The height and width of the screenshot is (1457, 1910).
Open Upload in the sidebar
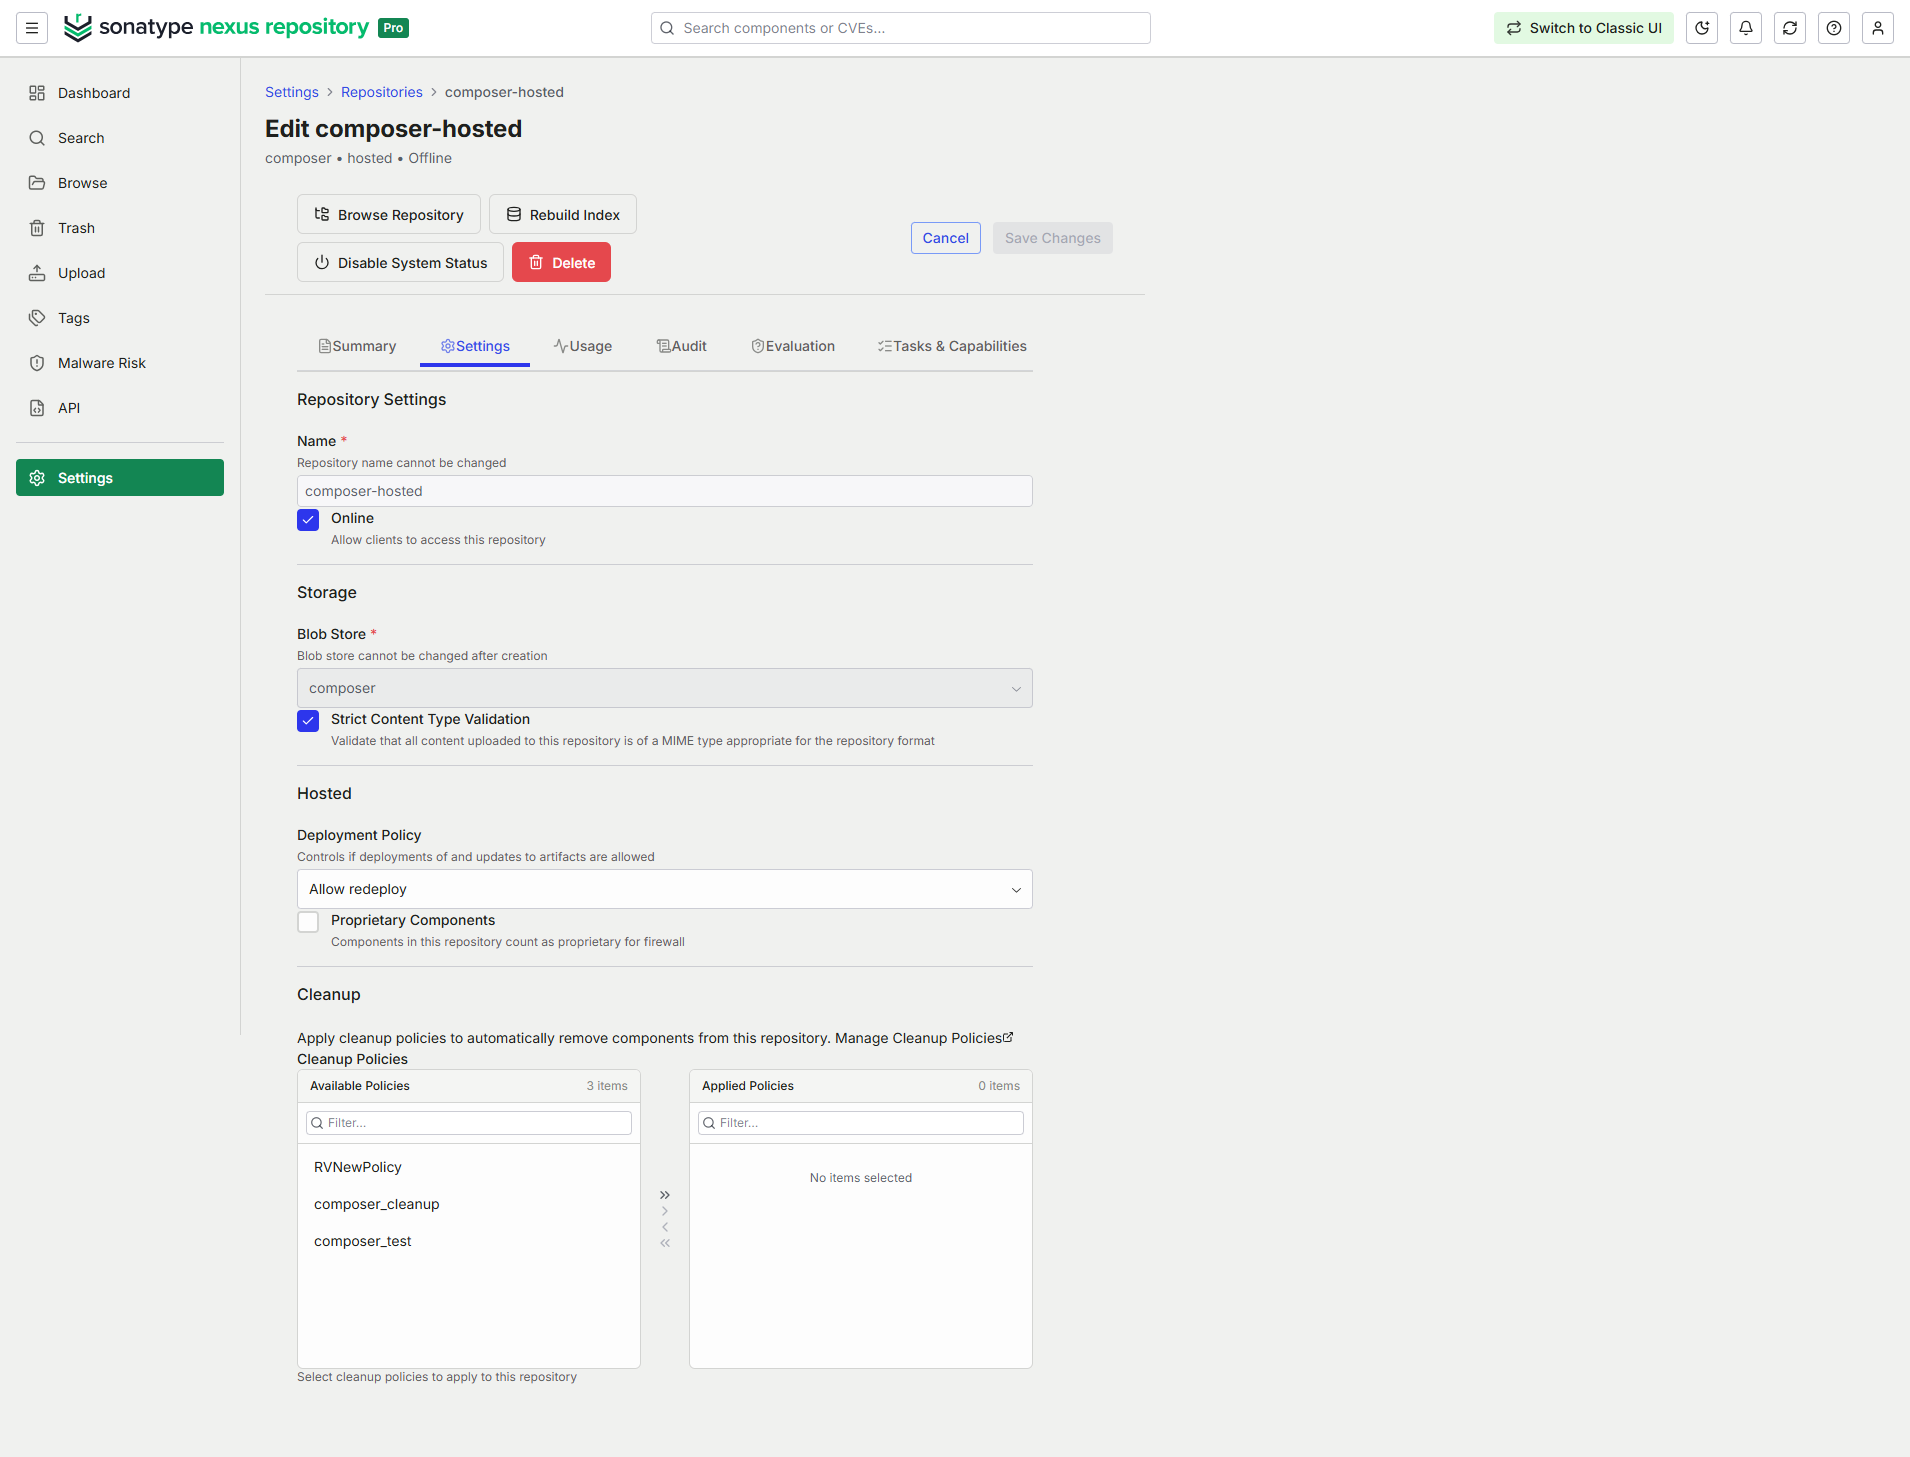coord(120,273)
